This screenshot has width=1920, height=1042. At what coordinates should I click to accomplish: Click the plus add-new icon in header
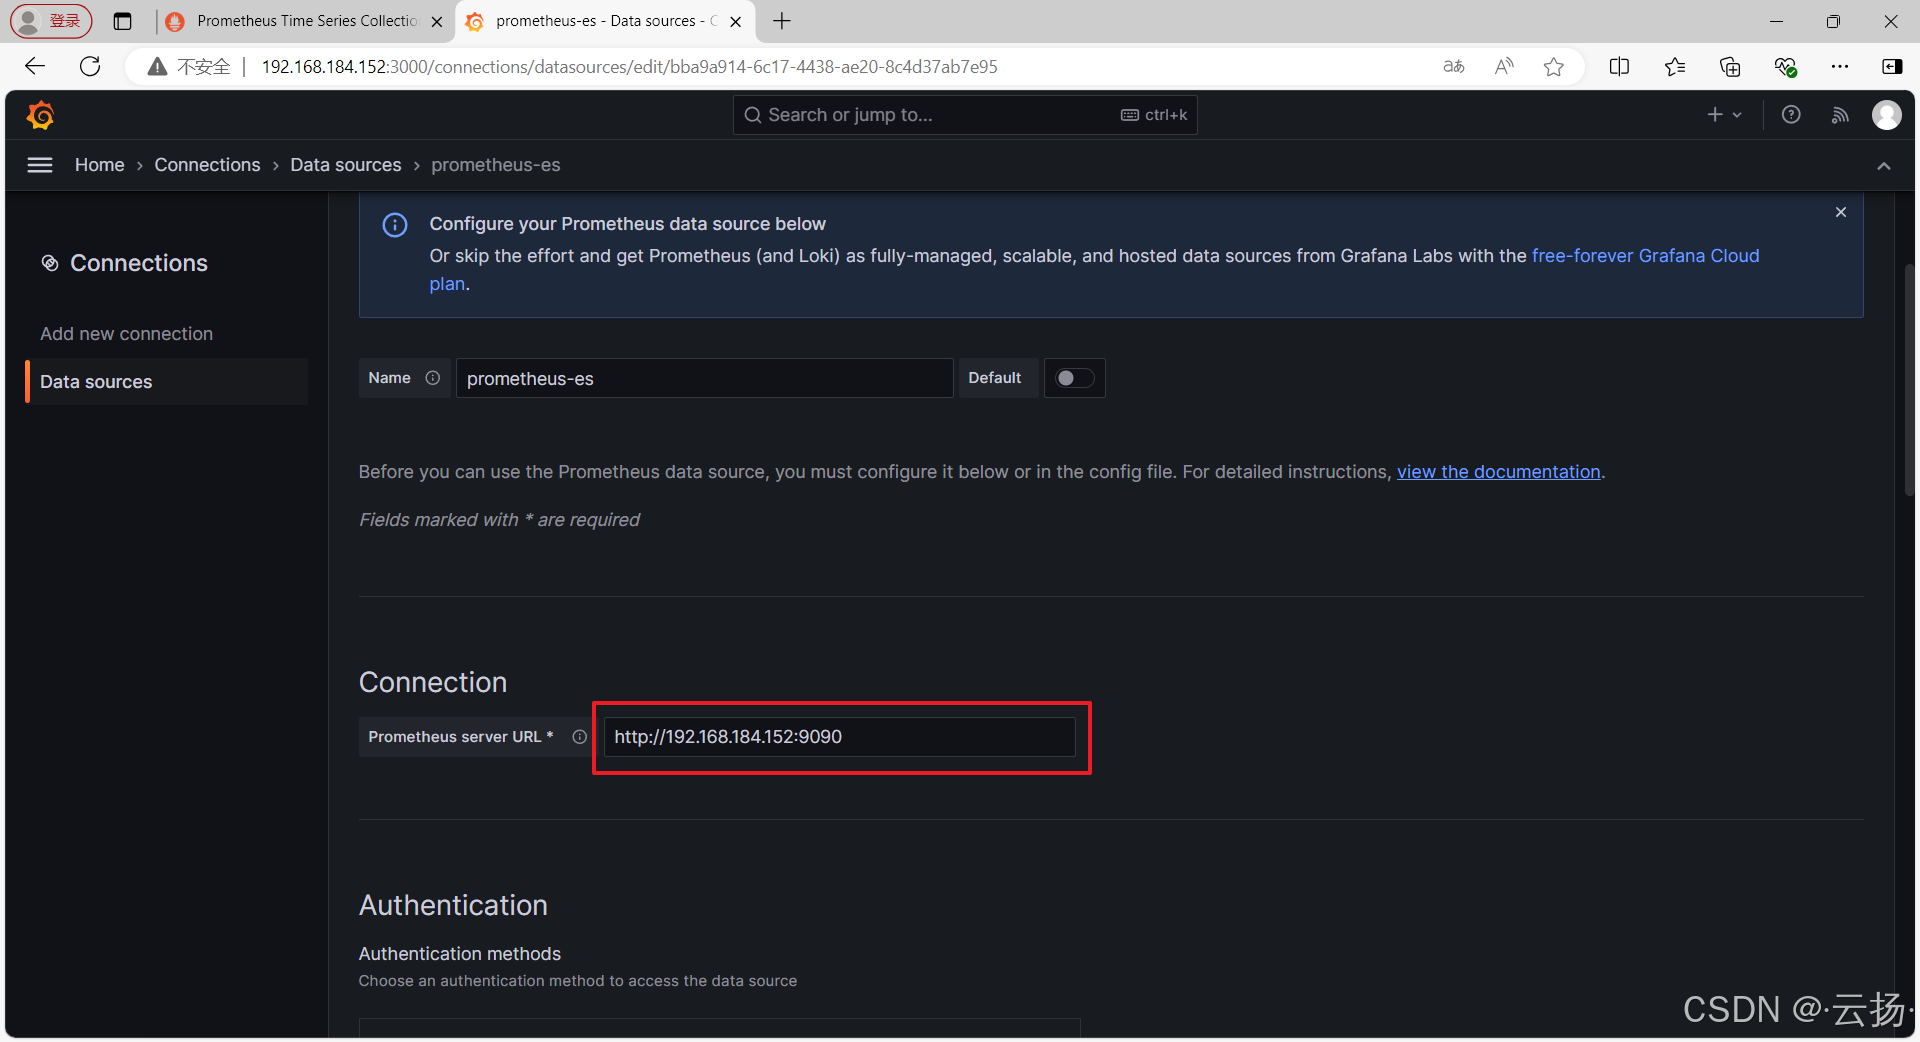(x=1724, y=115)
